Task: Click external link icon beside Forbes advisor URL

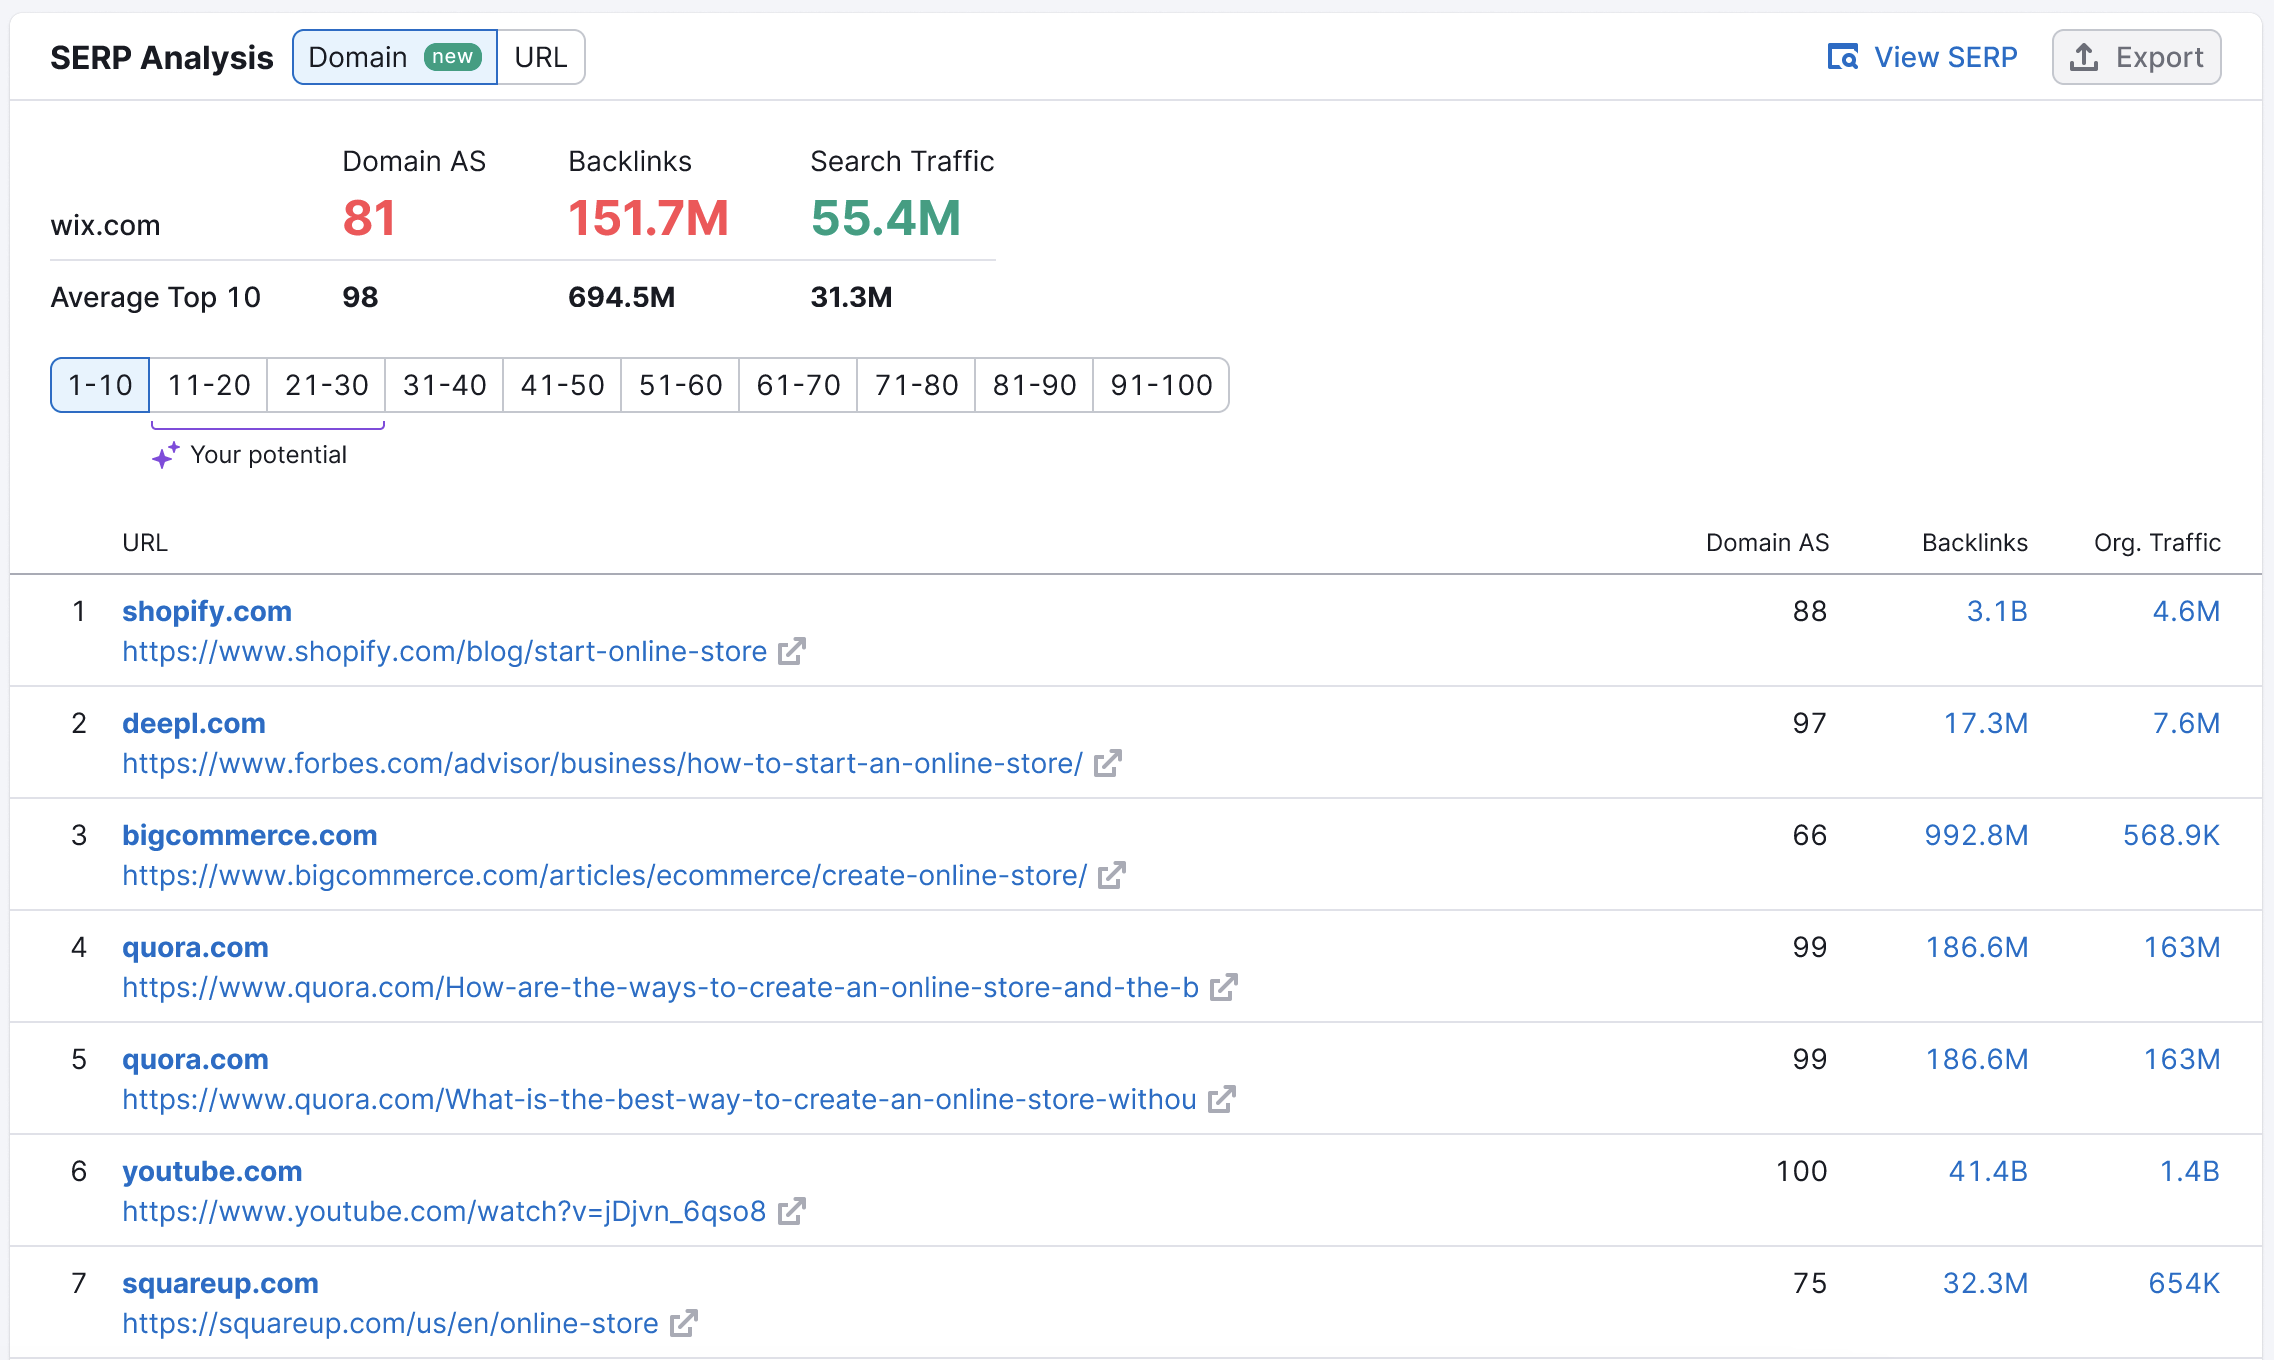Action: coord(1107,764)
